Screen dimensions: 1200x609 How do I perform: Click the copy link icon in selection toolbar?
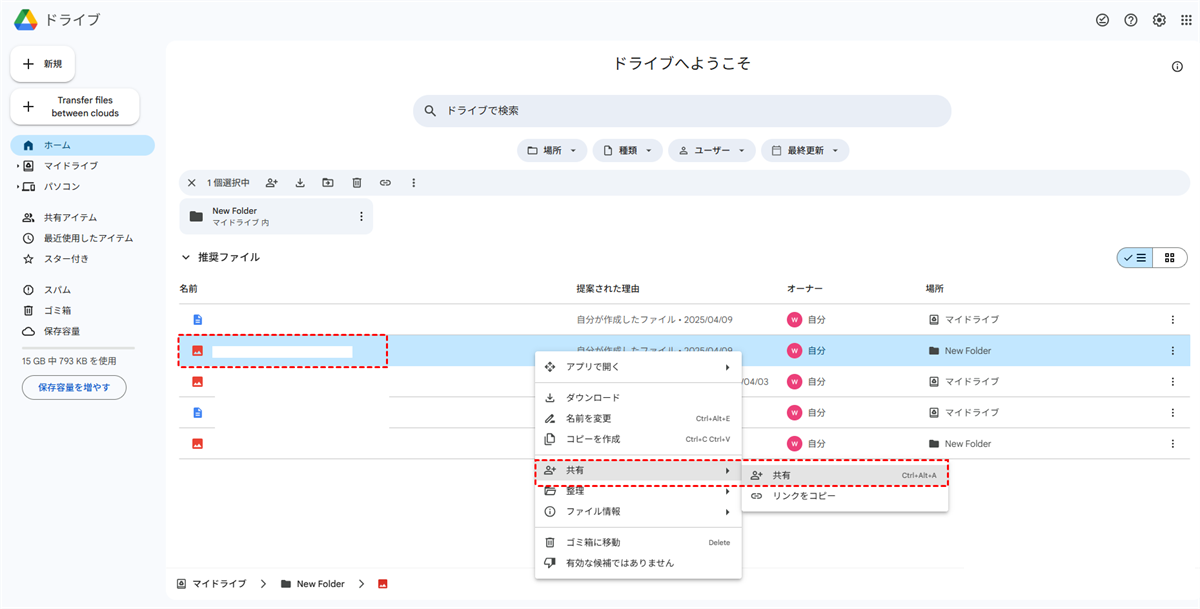click(x=385, y=183)
